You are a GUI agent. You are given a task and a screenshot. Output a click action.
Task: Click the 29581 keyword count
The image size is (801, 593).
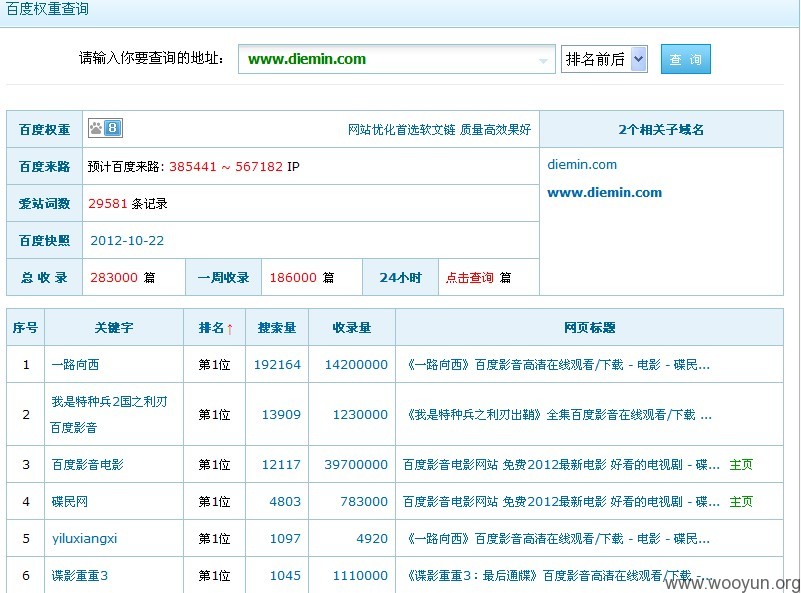point(107,203)
